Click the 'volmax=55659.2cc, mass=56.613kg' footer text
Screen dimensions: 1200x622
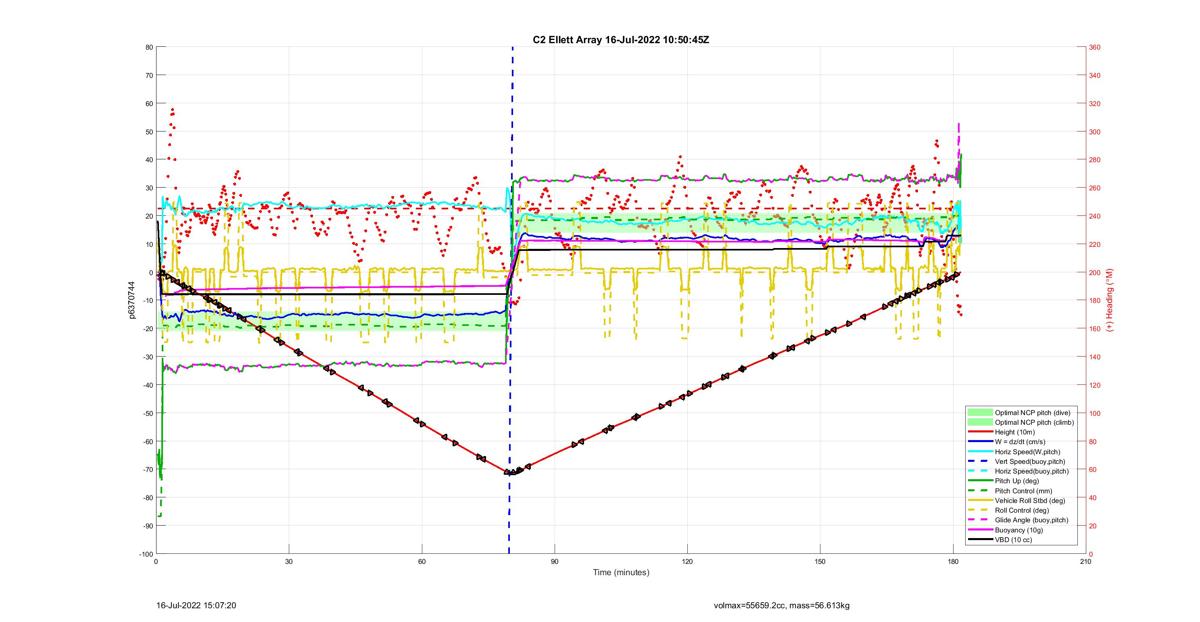point(781,605)
